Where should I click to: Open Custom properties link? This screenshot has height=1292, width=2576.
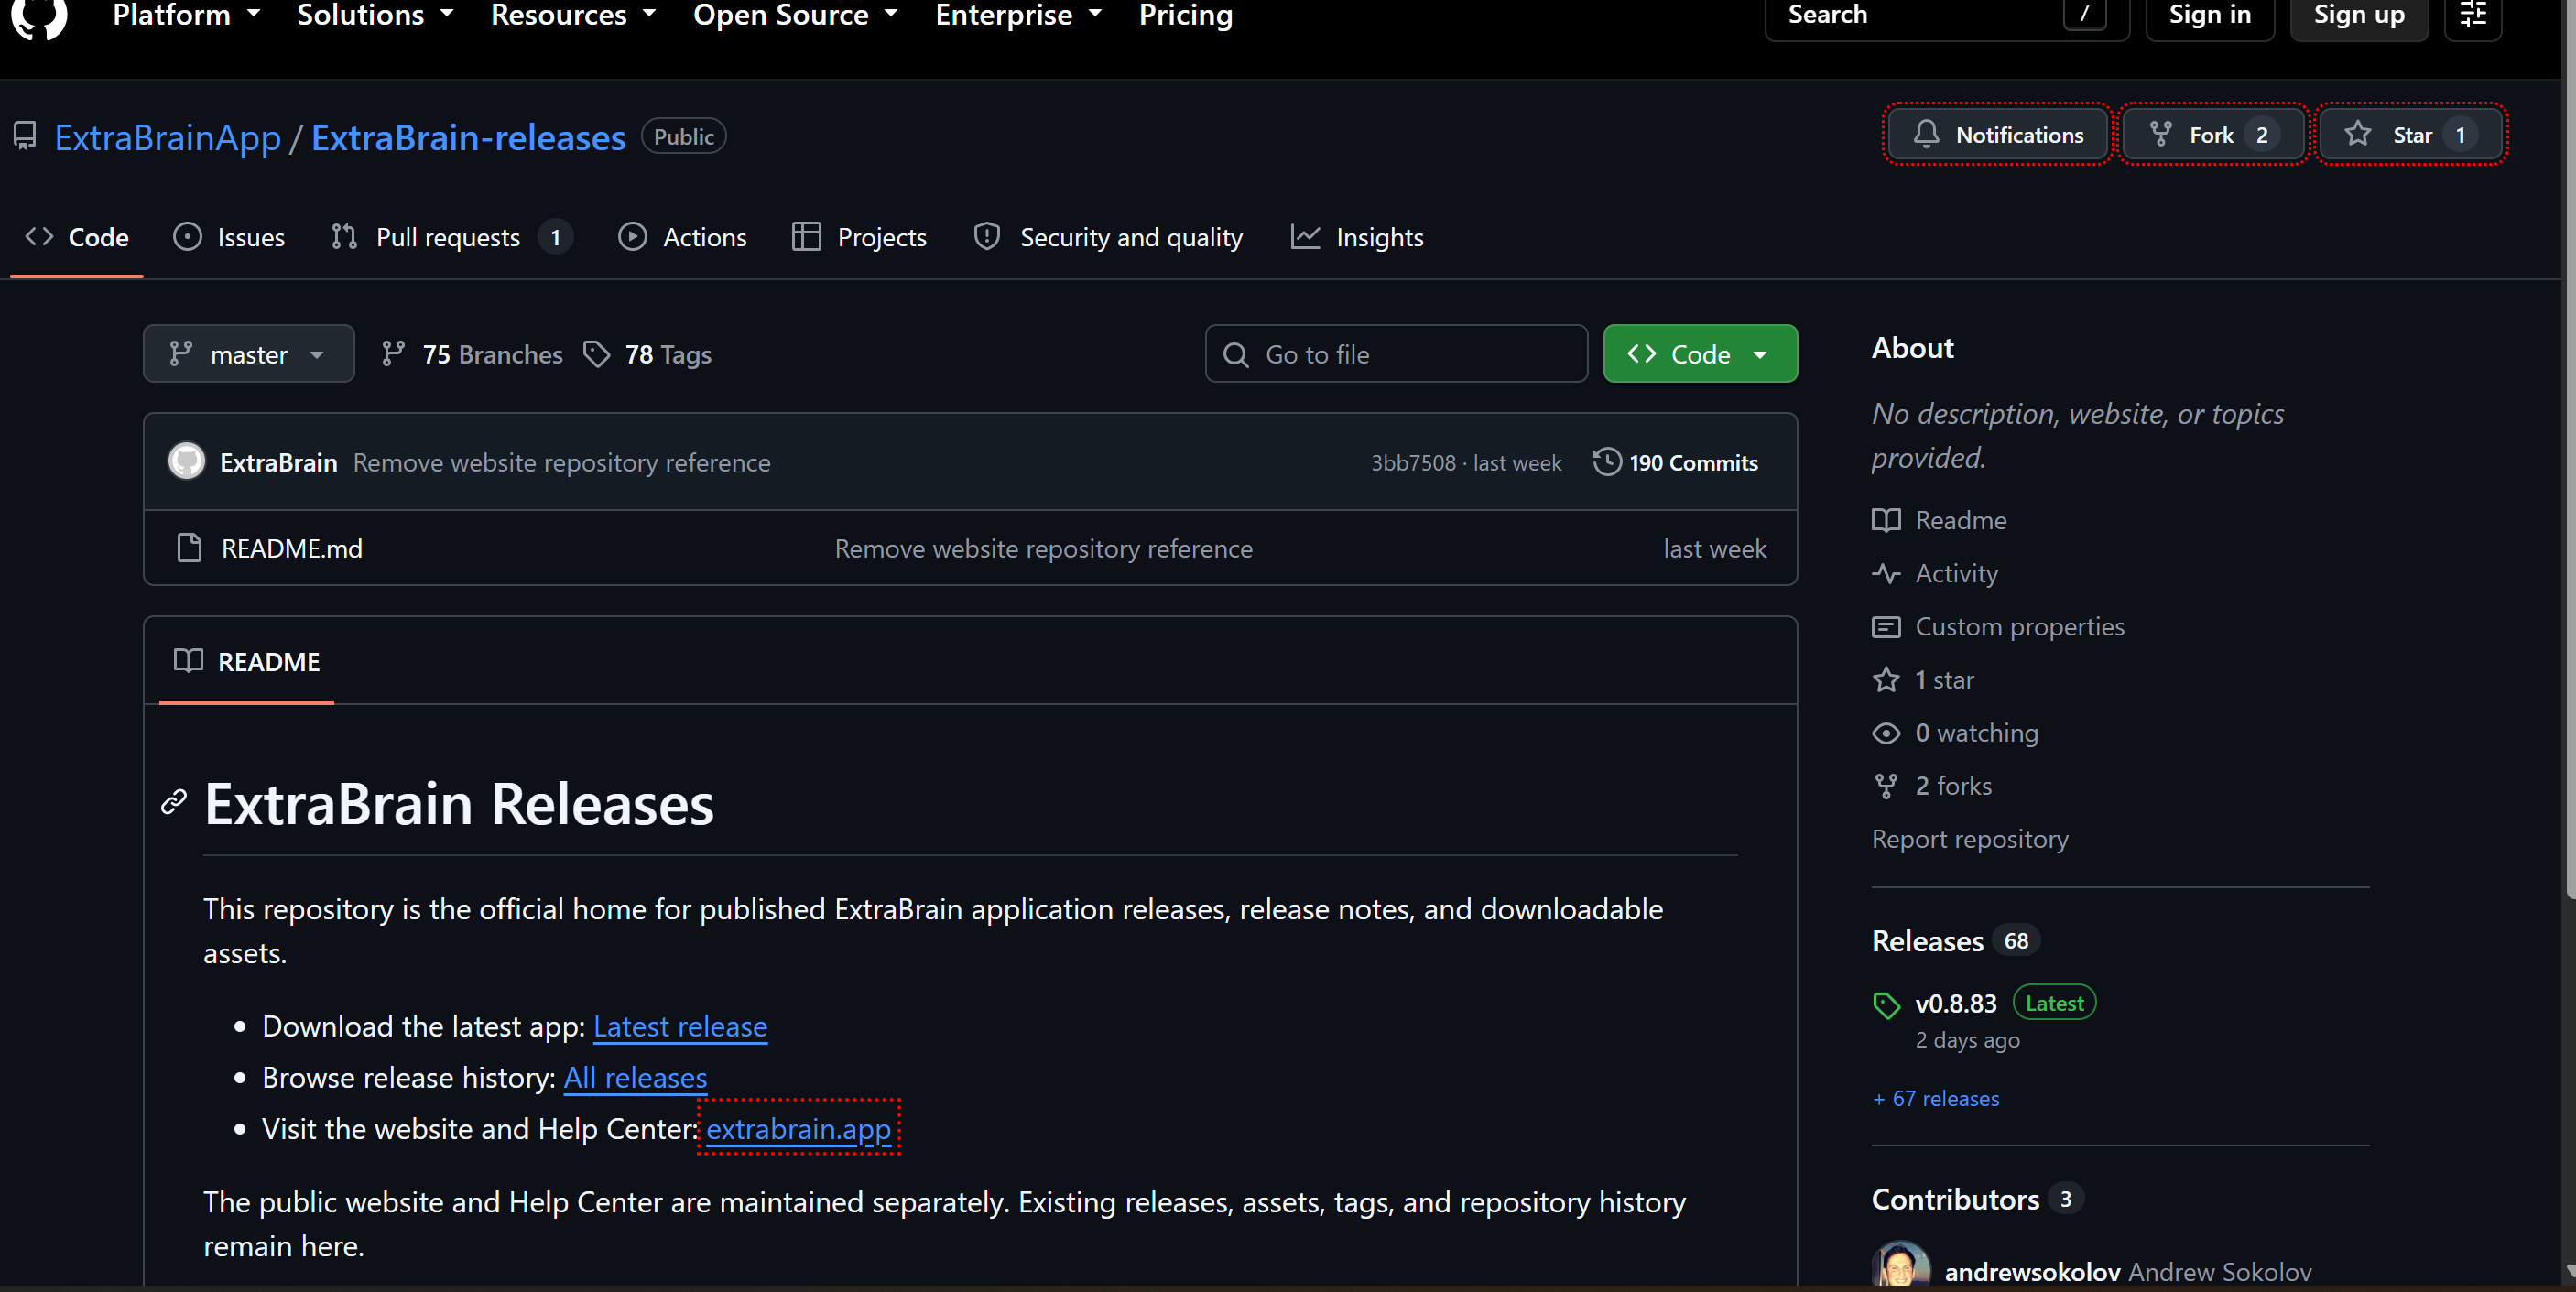tap(1998, 626)
